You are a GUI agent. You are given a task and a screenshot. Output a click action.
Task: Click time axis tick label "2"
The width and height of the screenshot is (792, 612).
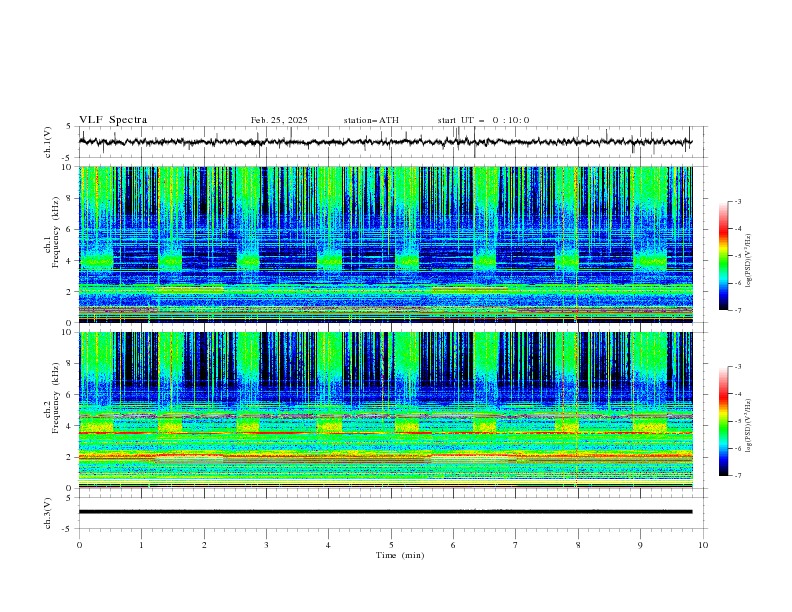pyautogui.click(x=204, y=545)
